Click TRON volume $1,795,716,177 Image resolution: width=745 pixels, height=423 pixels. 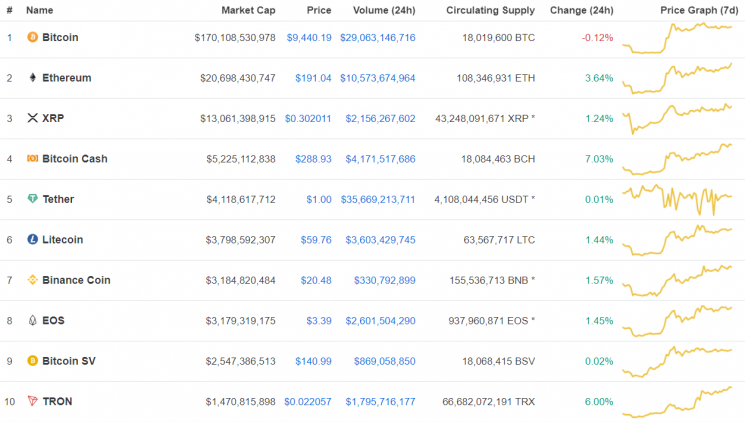tap(380, 402)
